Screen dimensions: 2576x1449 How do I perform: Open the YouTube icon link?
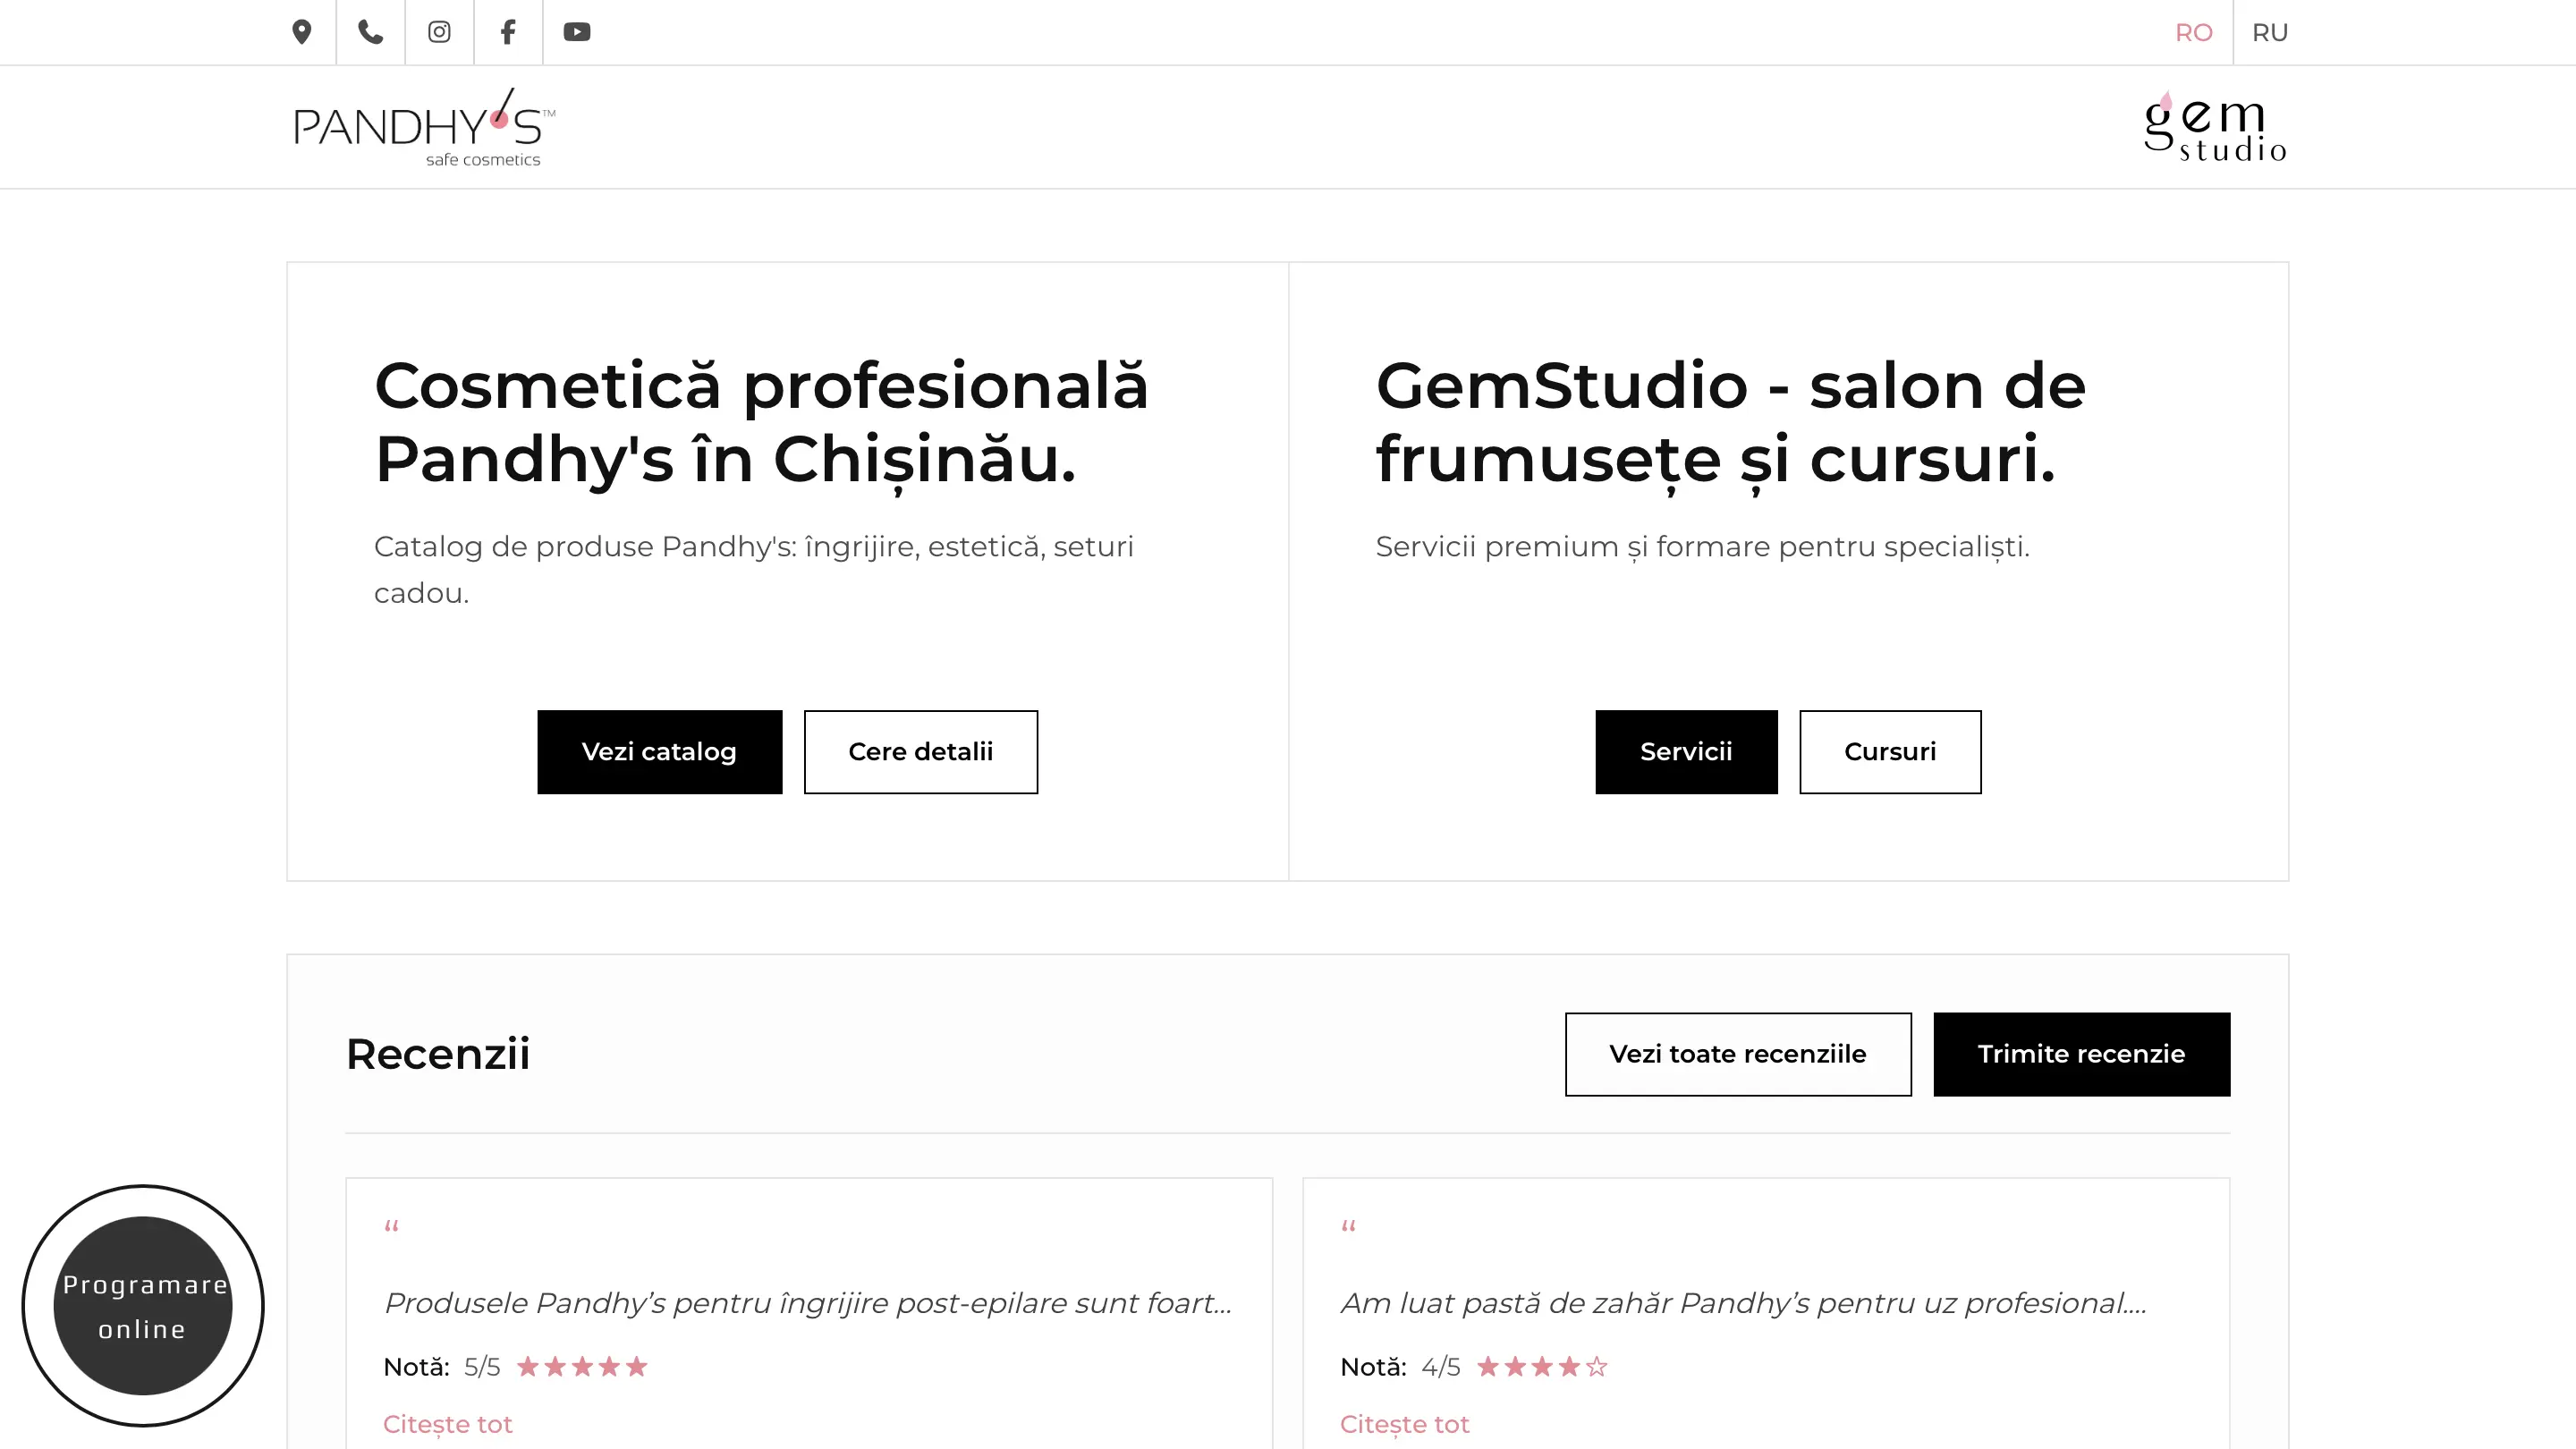pyautogui.click(x=577, y=32)
